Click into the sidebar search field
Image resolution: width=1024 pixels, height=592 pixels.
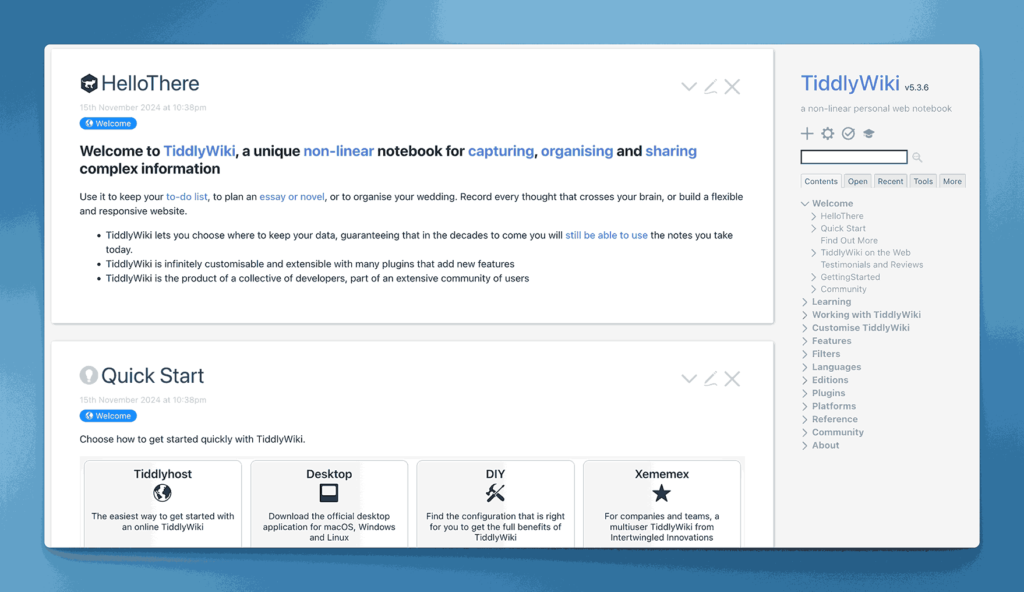pyautogui.click(x=854, y=157)
